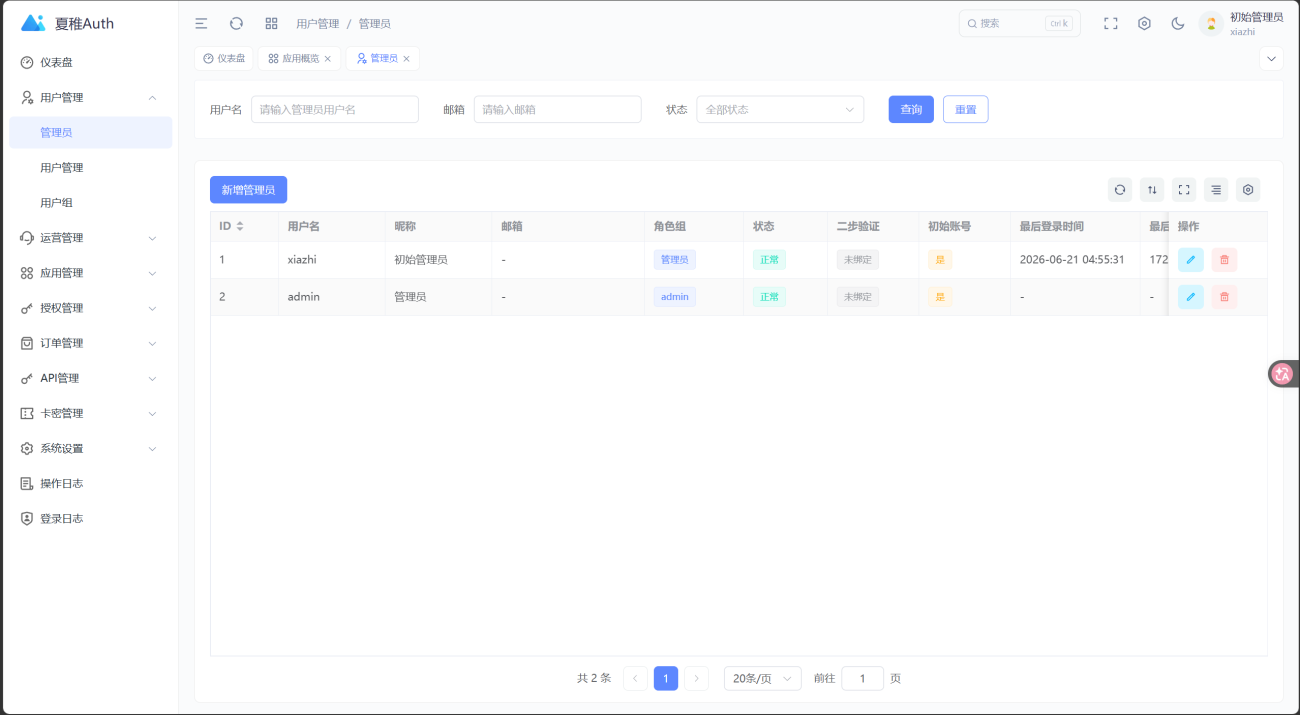The width and height of the screenshot is (1300, 715).
Task: Edit the admin row with pencil icon
Action: [1190, 297]
